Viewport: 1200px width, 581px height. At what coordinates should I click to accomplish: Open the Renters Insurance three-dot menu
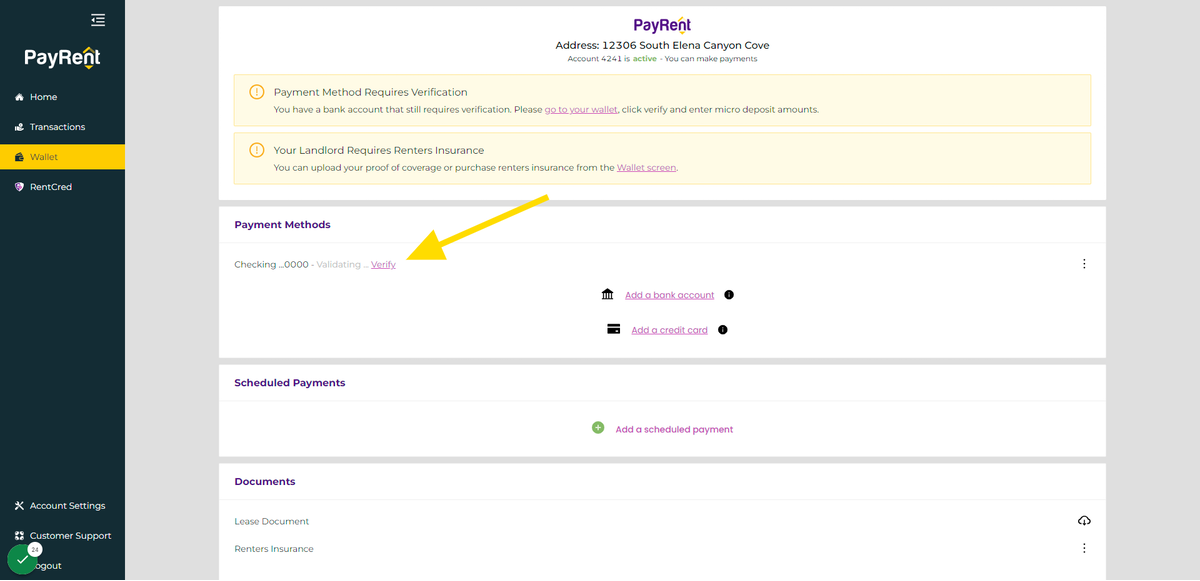[1084, 548]
